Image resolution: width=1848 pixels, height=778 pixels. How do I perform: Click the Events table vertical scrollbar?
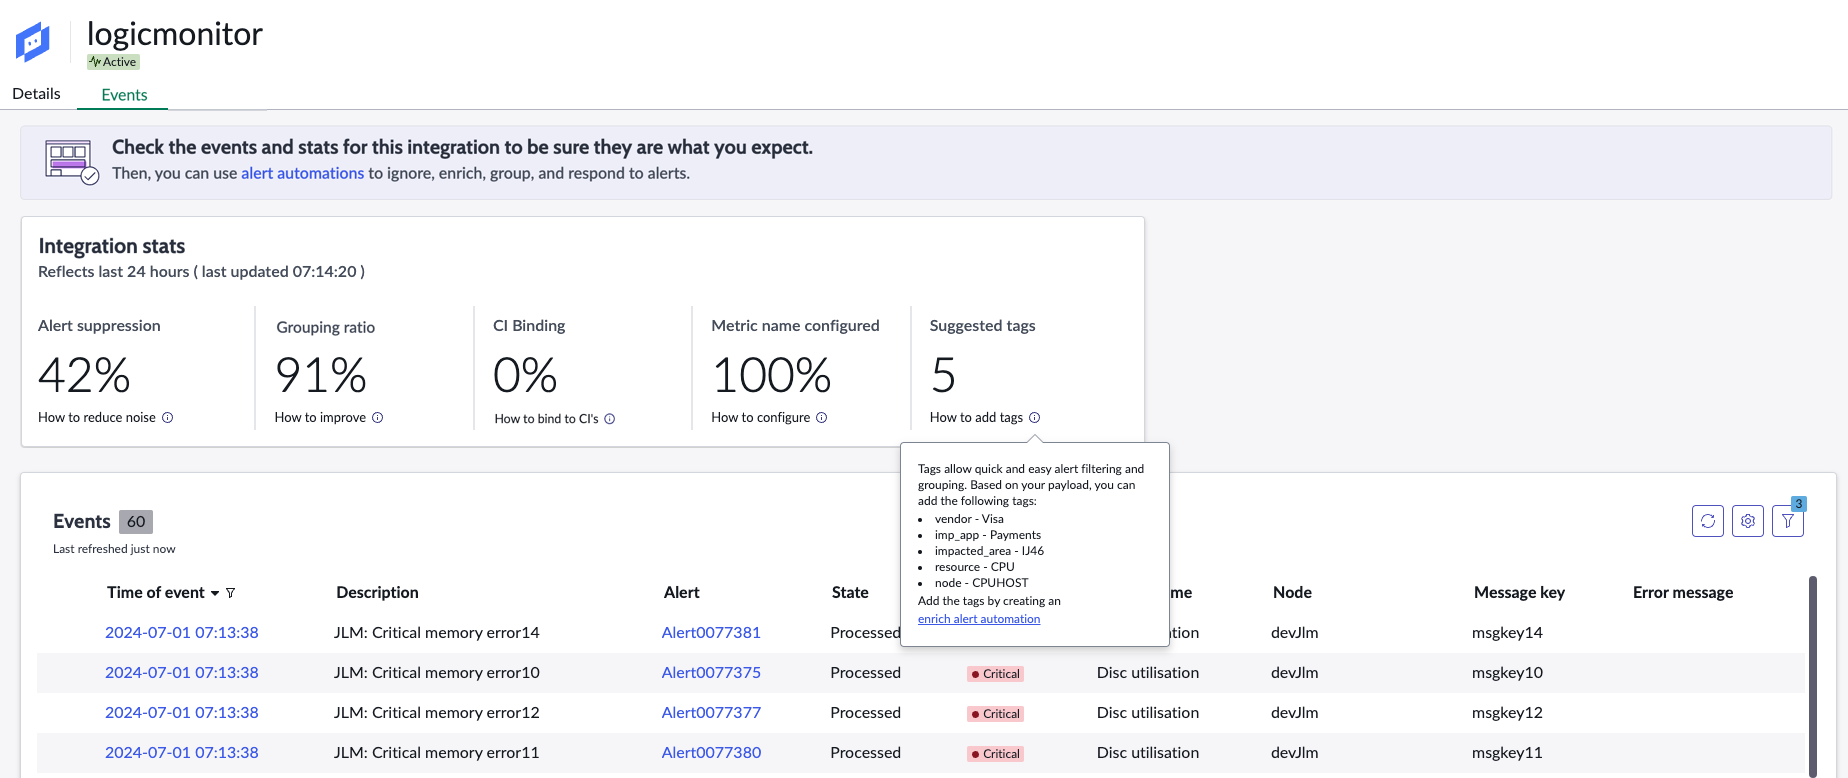tap(1812, 676)
